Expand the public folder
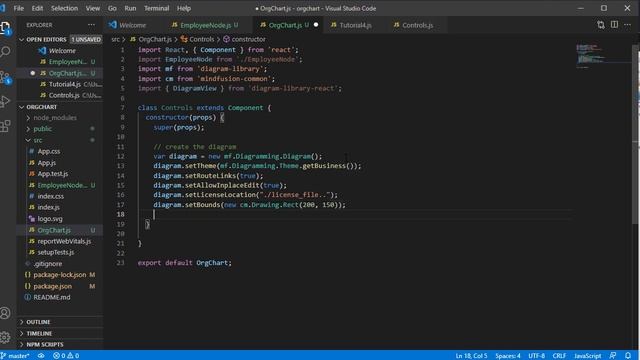The width and height of the screenshot is (640, 360). point(42,129)
